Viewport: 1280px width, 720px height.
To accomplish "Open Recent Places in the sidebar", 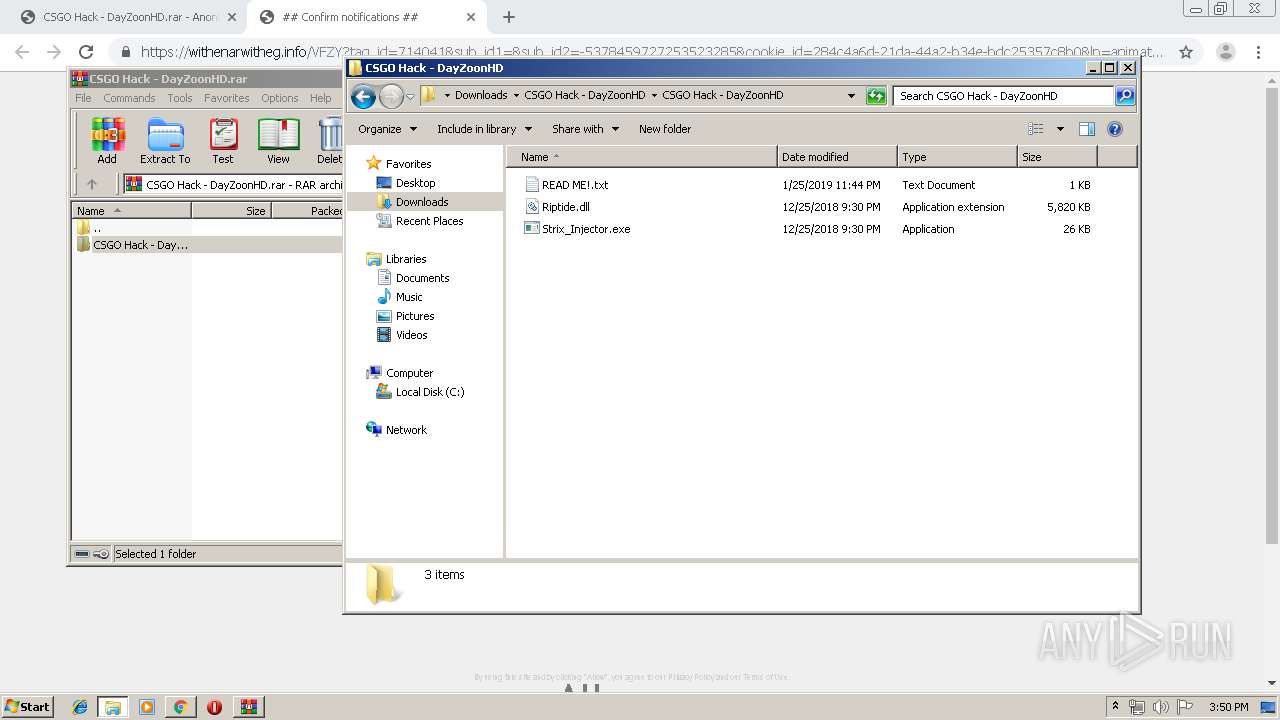I will point(429,221).
